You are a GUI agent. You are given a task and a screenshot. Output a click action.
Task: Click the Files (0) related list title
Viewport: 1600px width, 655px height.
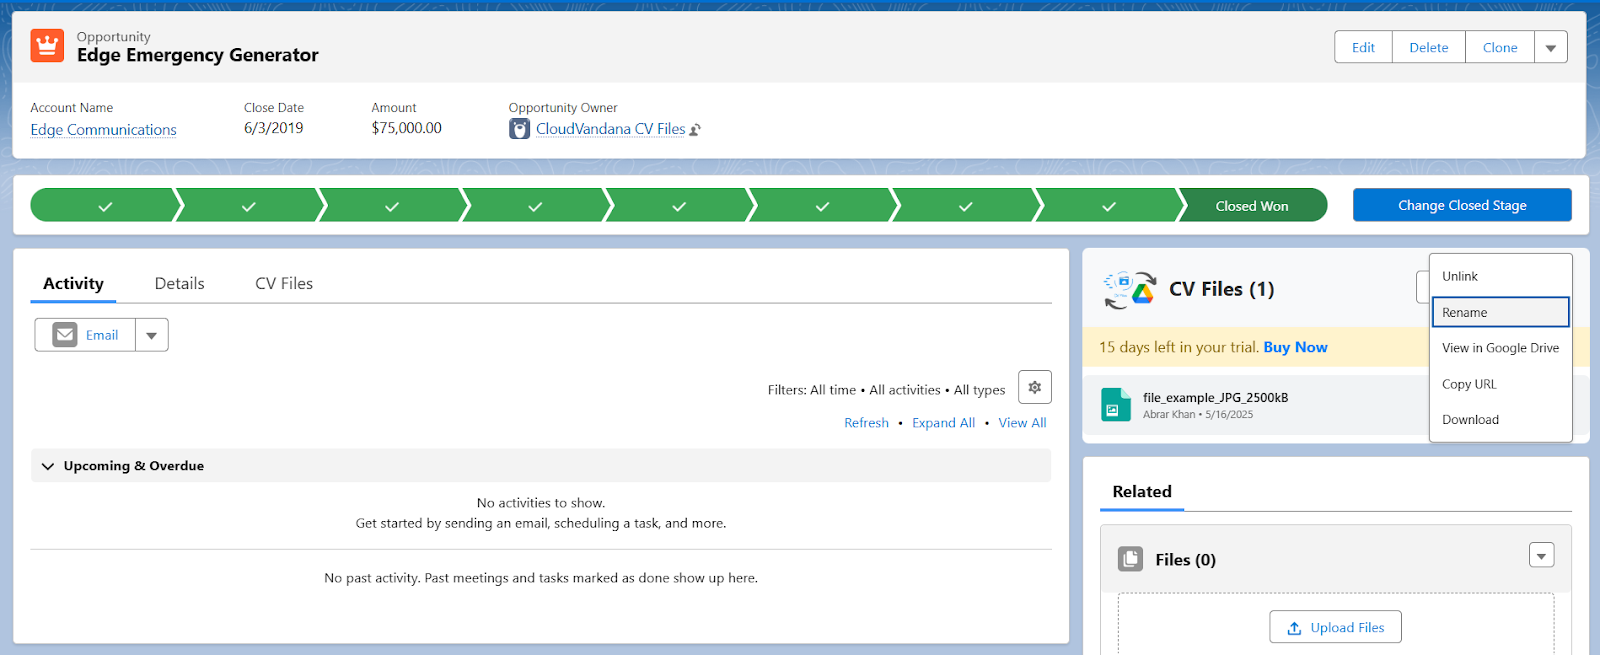click(1185, 560)
